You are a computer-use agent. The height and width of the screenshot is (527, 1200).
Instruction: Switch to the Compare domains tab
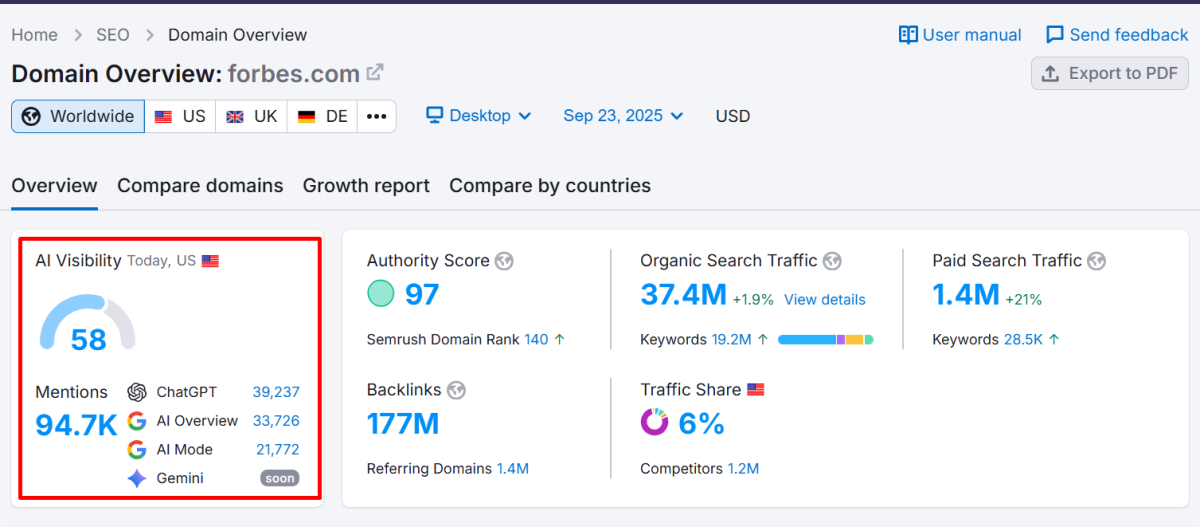click(x=200, y=186)
